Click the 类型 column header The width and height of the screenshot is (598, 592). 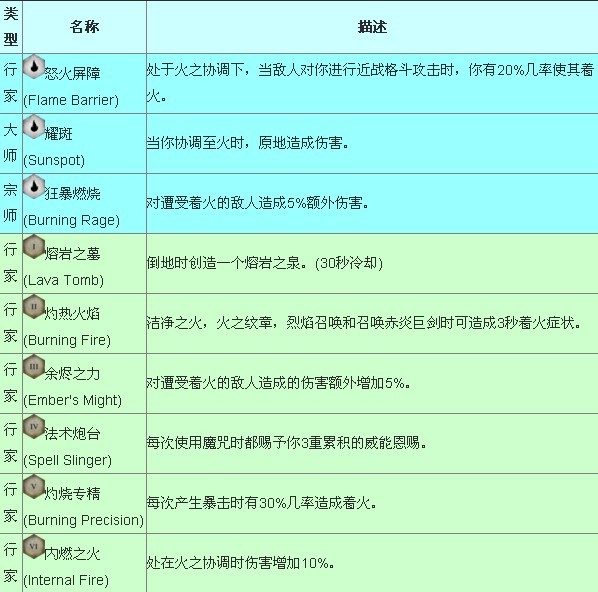(11, 27)
